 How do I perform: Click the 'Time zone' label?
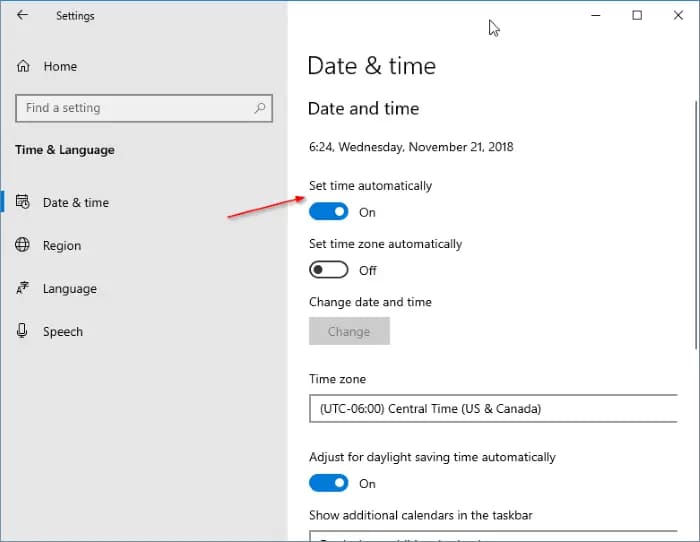pos(338,379)
